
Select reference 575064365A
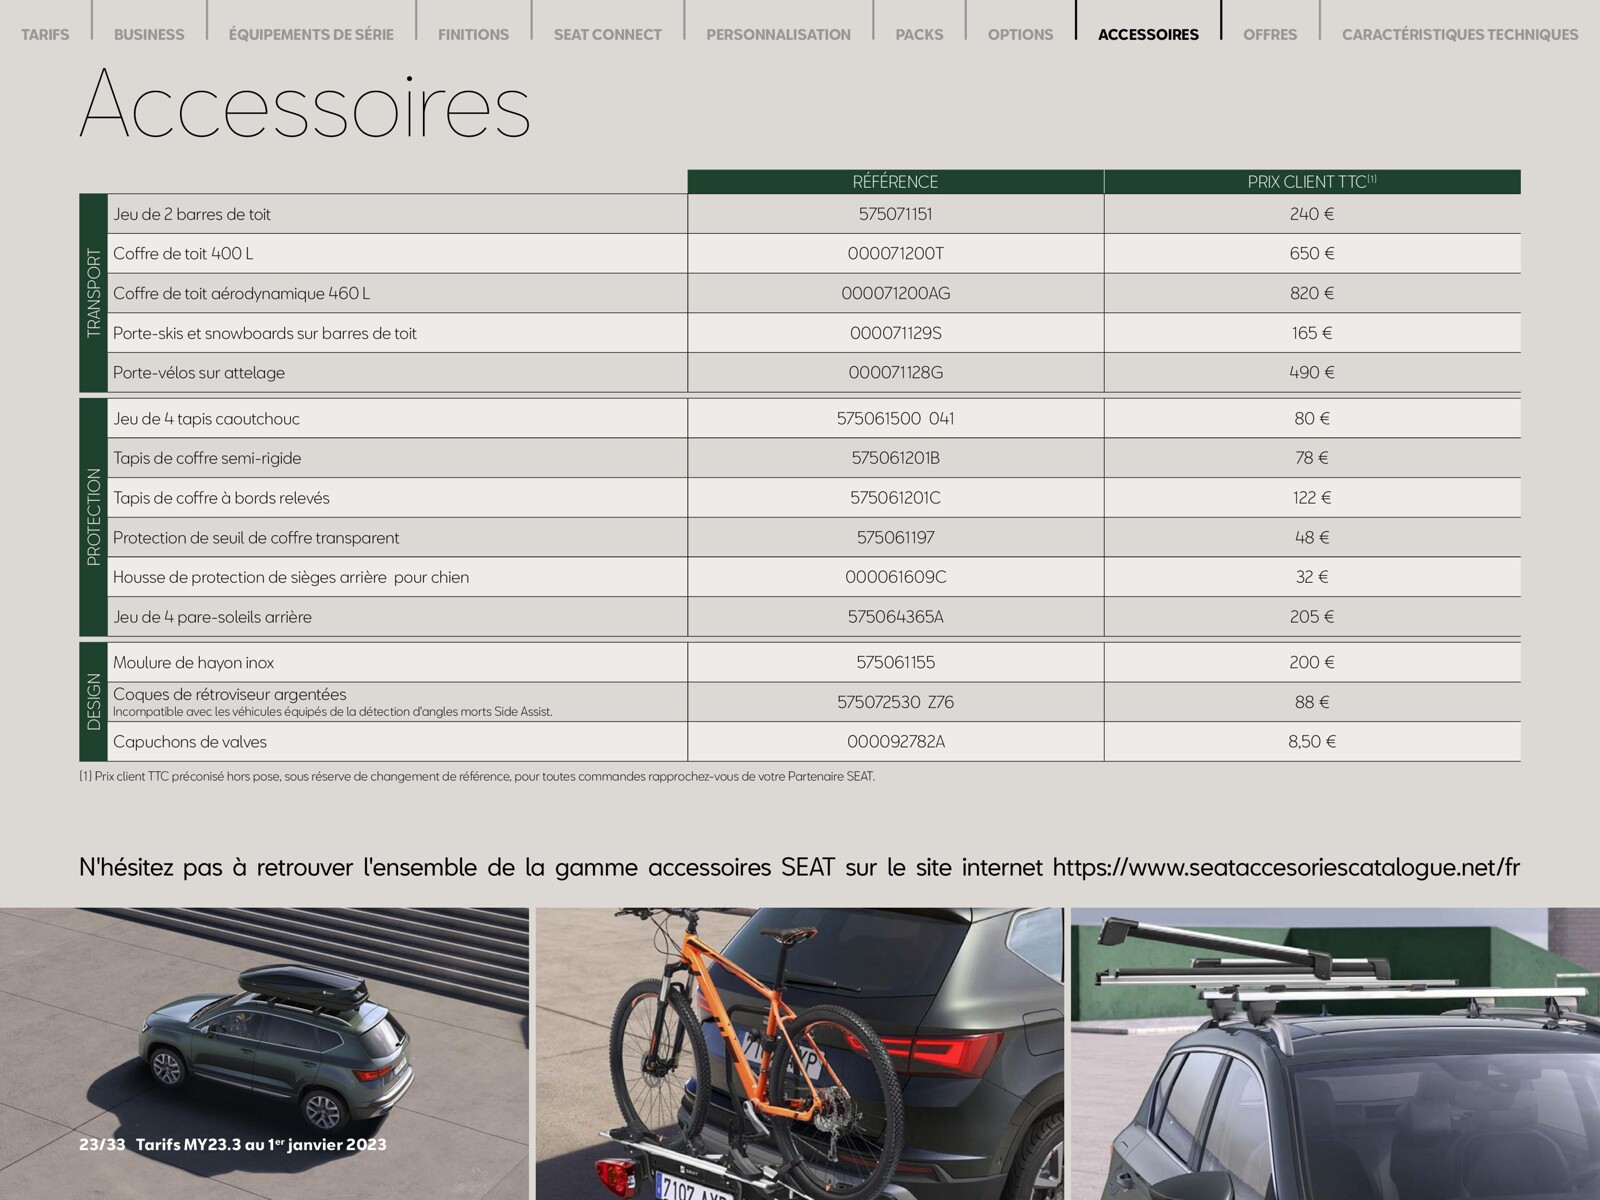click(895, 617)
